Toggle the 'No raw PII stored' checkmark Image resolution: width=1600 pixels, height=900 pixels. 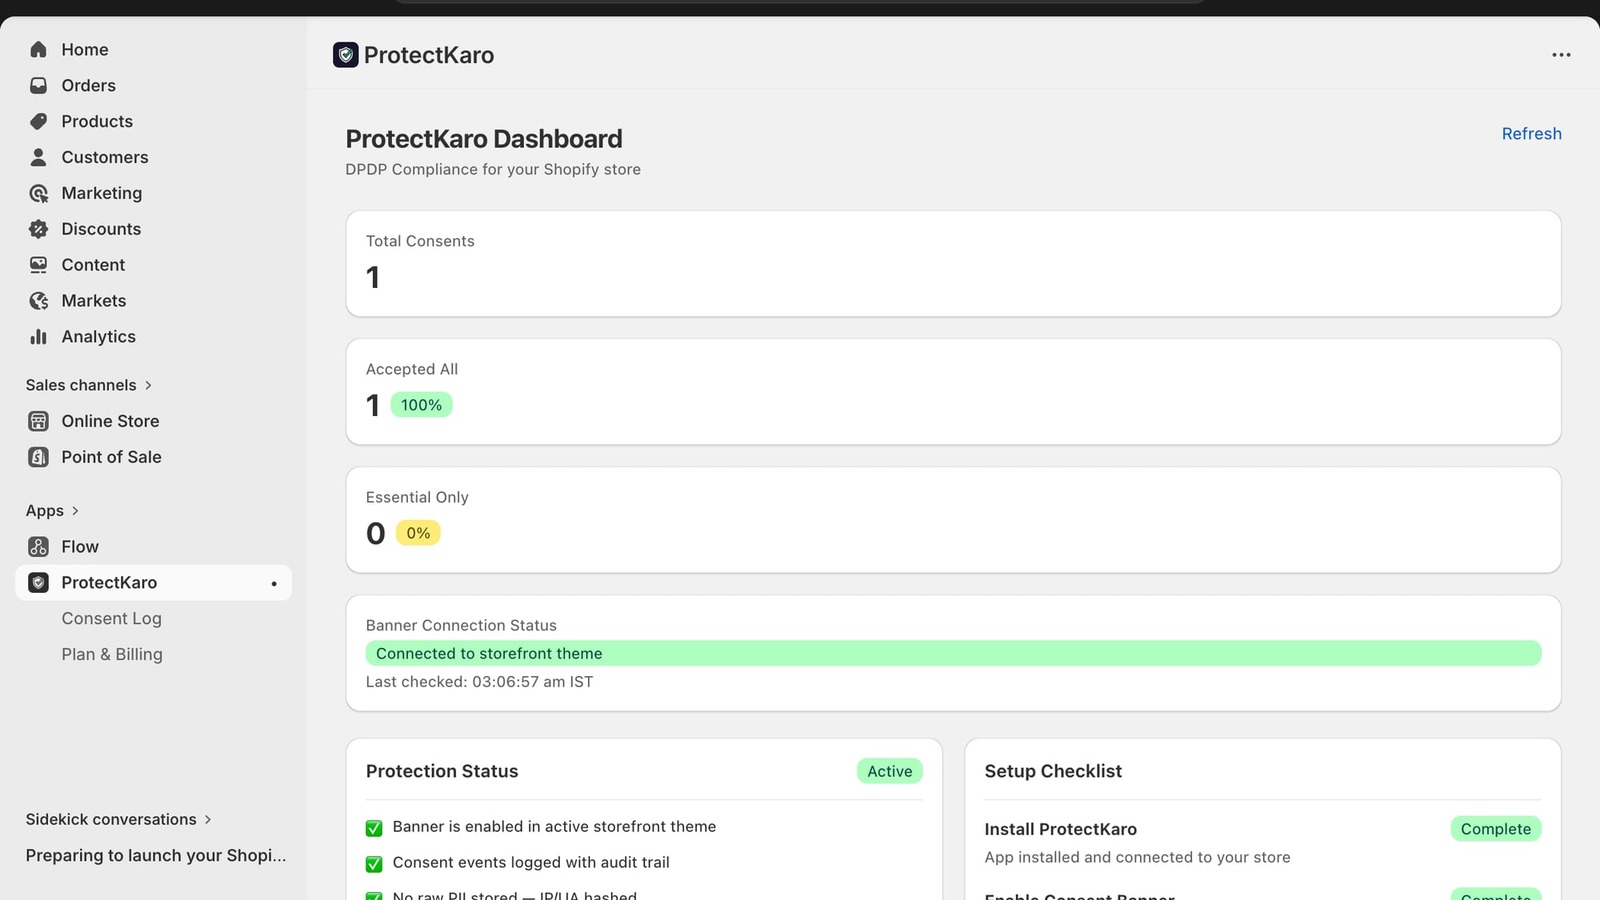point(374,896)
